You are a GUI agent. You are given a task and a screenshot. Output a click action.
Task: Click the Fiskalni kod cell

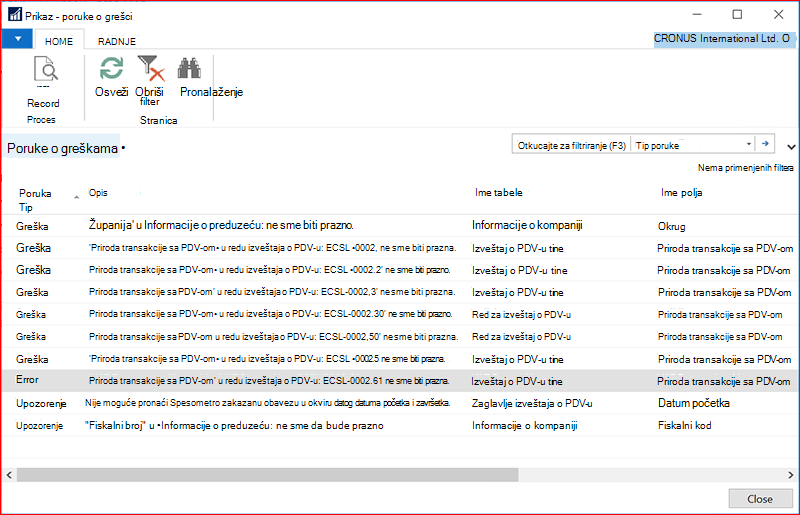tap(685, 425)
